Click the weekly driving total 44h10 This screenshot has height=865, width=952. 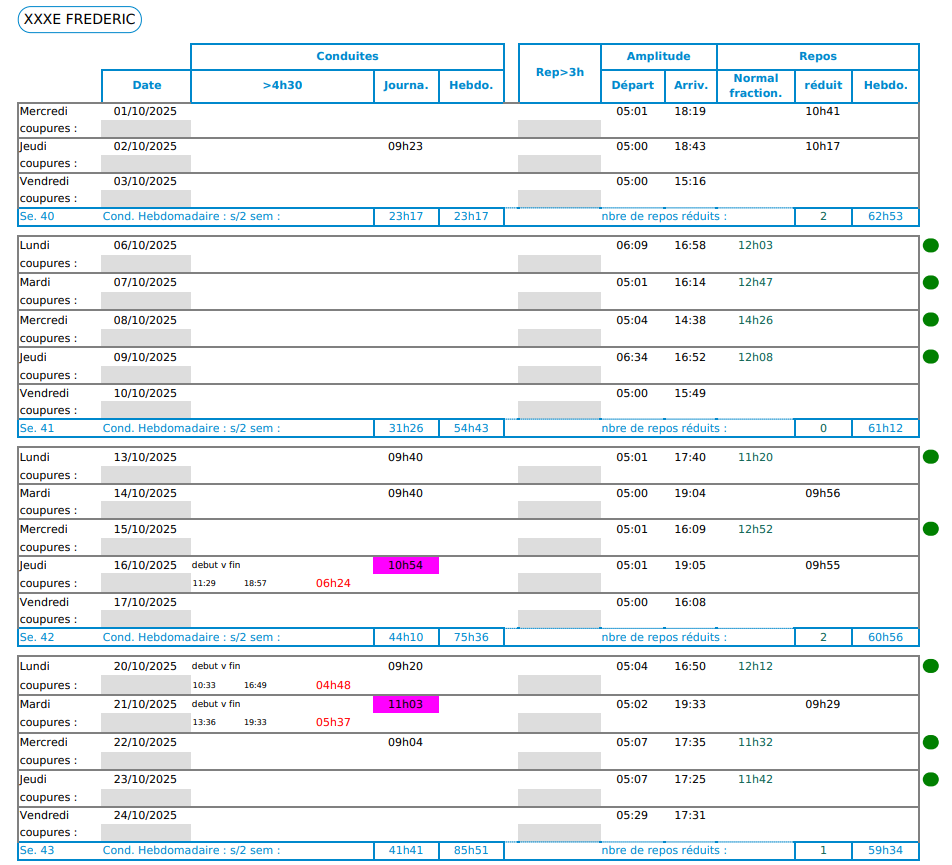click(406, 638)
